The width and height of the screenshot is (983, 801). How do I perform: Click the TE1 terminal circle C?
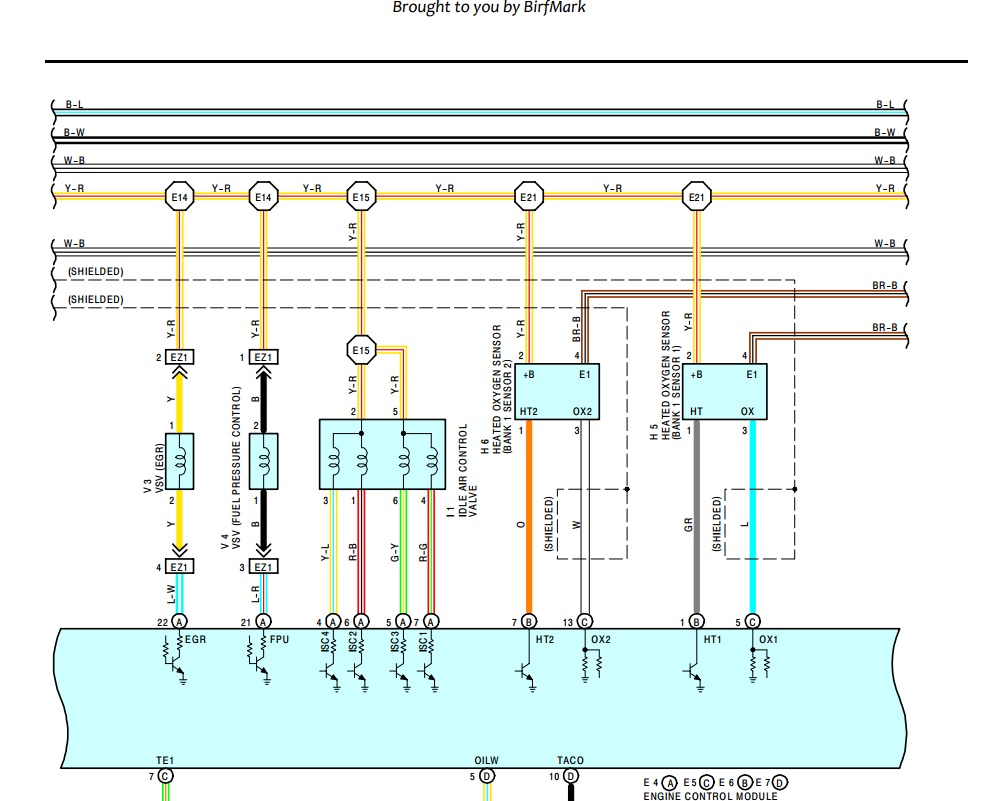coord(165,776)
